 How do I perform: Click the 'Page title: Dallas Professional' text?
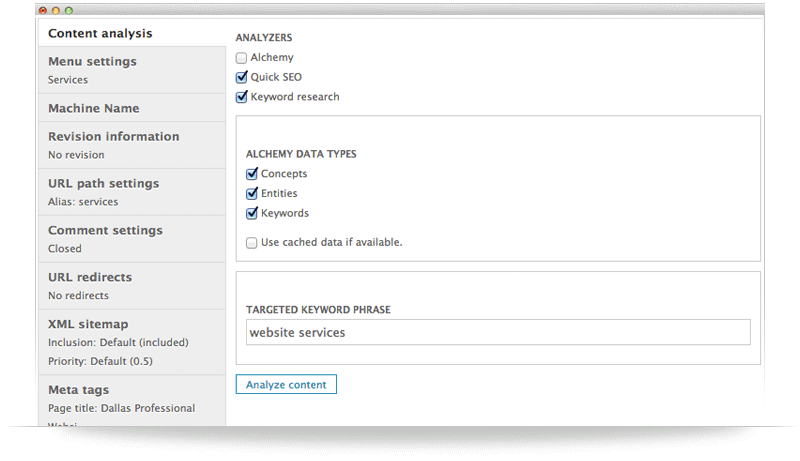(121, 408)
